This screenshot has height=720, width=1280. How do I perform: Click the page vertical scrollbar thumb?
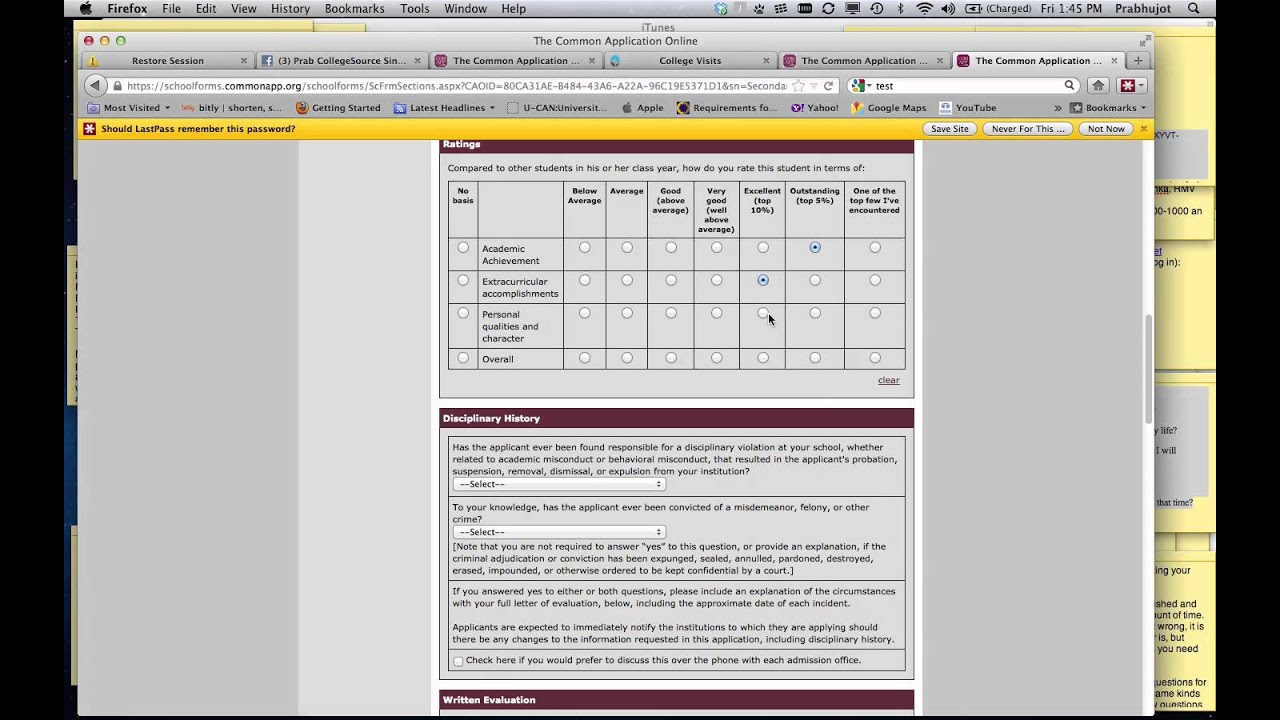pyautogui.click(x=1148, y=368)
